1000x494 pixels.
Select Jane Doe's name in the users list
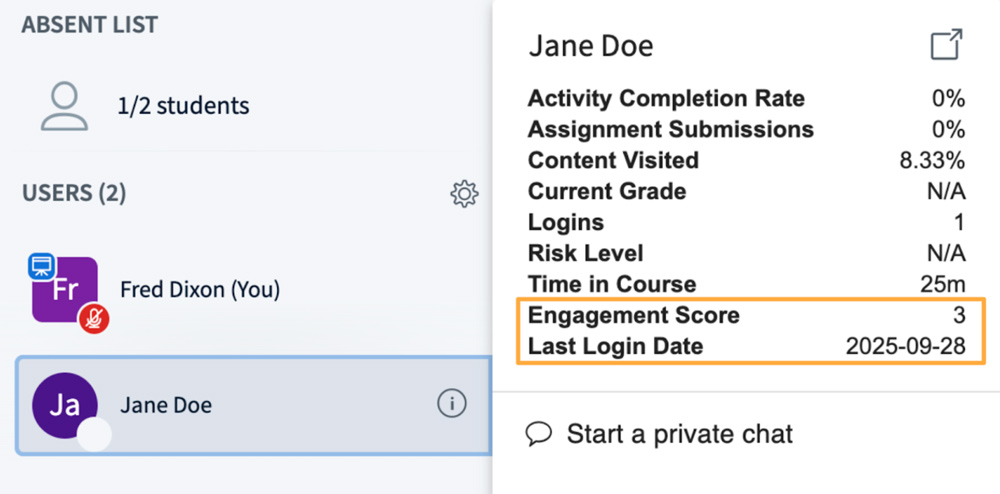coord(166,406)
